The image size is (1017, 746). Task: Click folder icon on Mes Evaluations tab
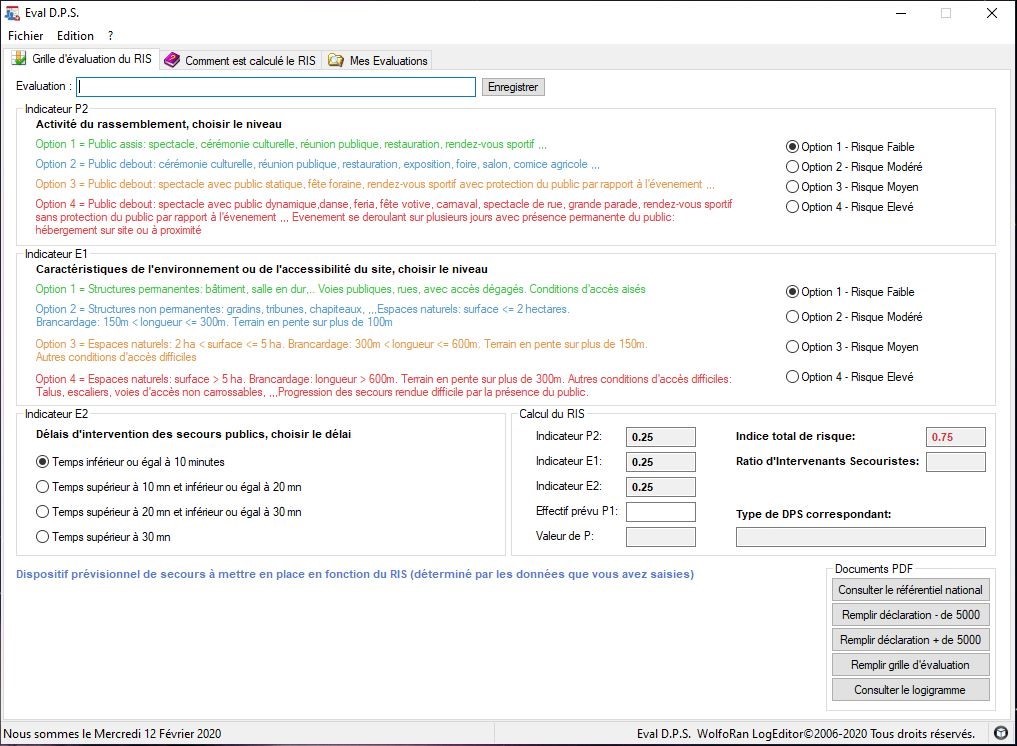pyautogui.click(x=336, y=61)
